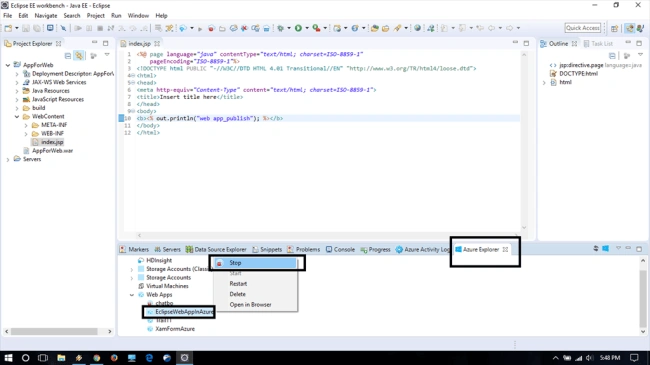Click Collapse All in Project Explorer
This screenshot has width=650, height=365.
tap(68, 56)
